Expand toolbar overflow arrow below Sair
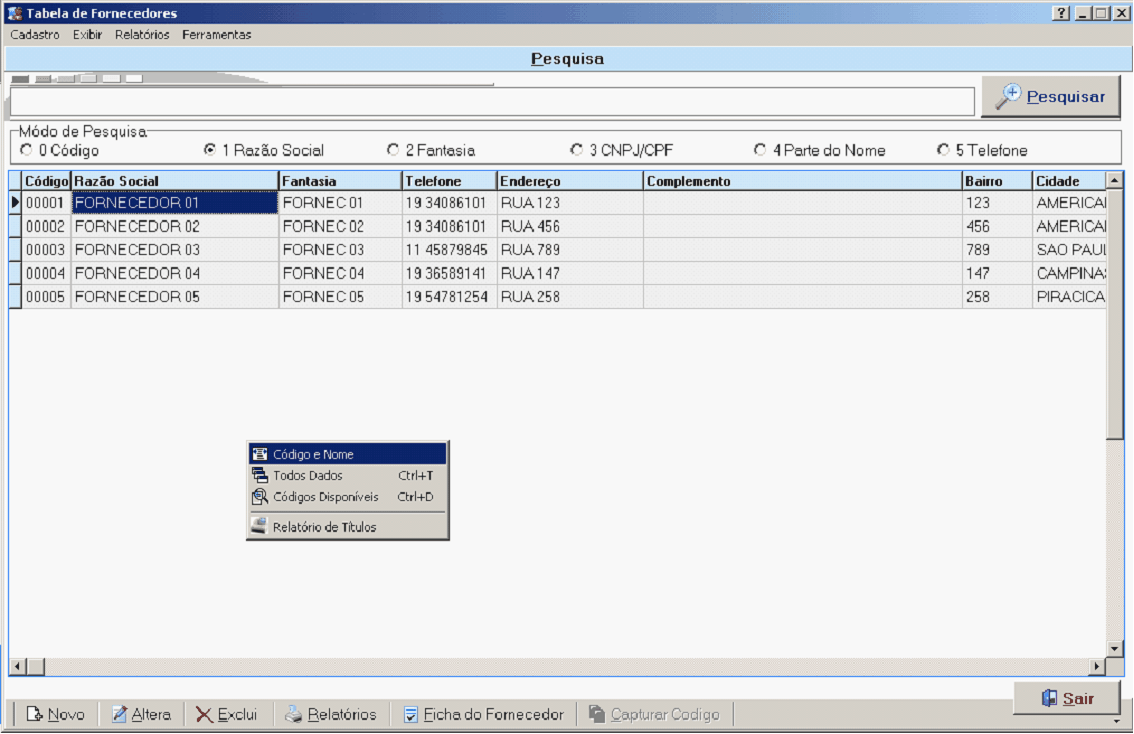Viewport: 1134px width, 734px height. pos(1116,720)
